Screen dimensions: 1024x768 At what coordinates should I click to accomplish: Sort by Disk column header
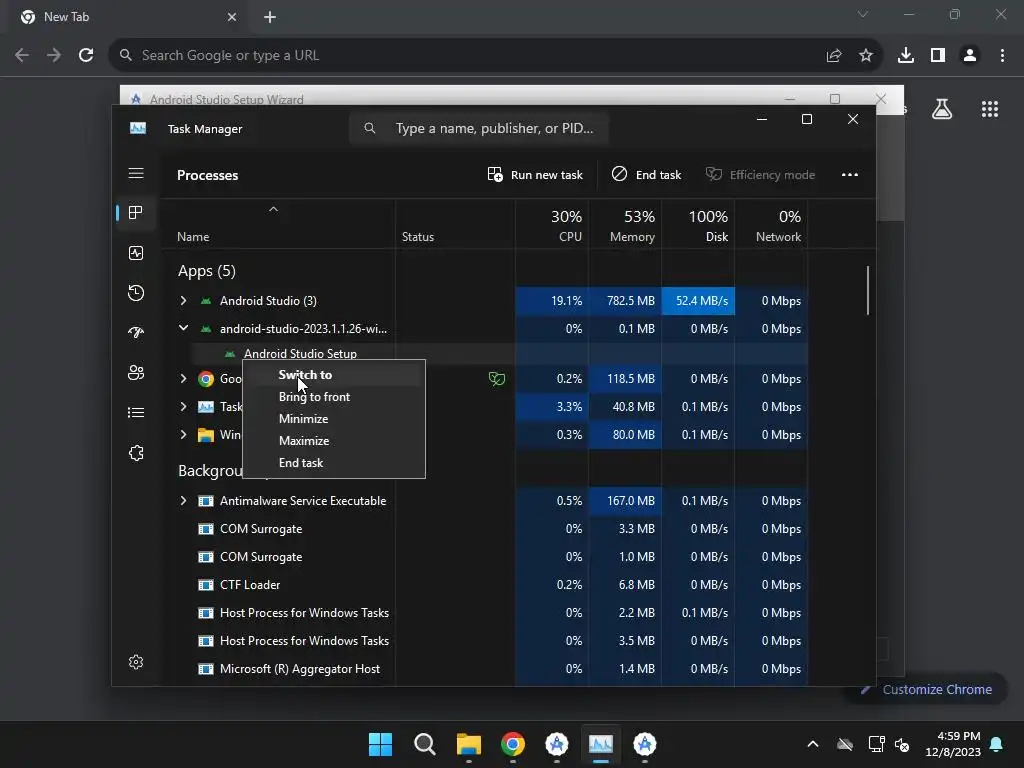pyautogui.click(x=698, y=225)
